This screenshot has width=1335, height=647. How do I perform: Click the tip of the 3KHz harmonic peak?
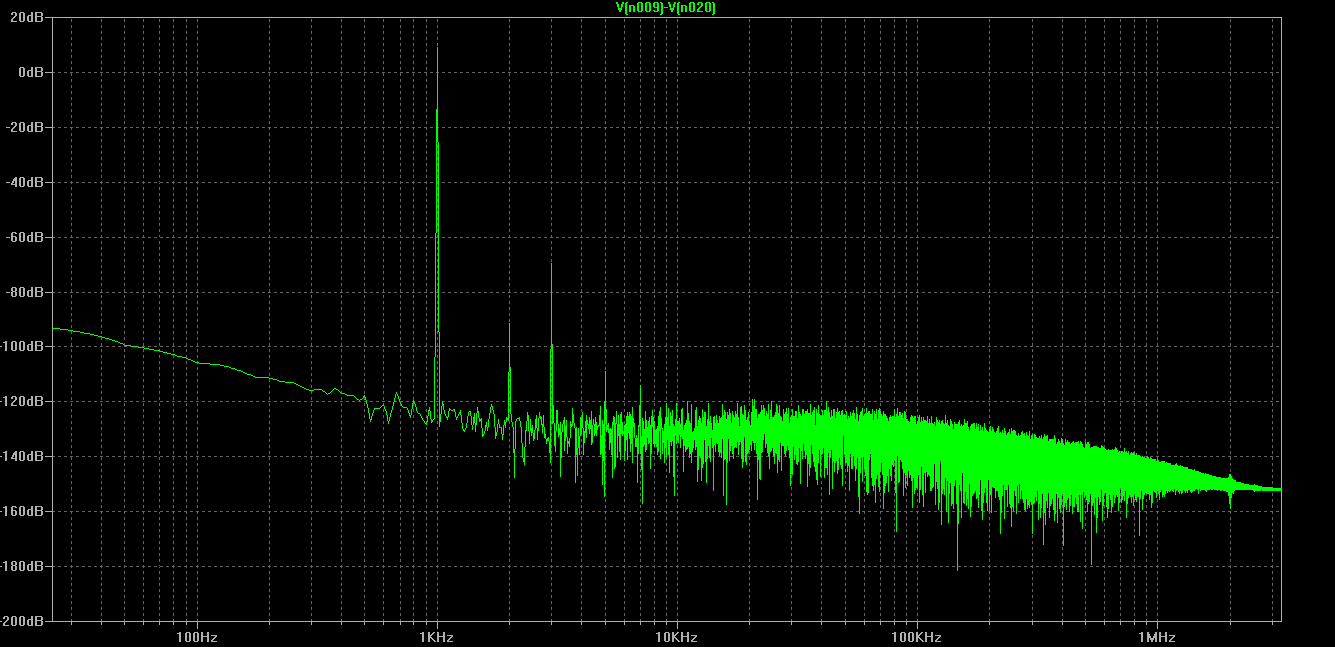point(552,263)
